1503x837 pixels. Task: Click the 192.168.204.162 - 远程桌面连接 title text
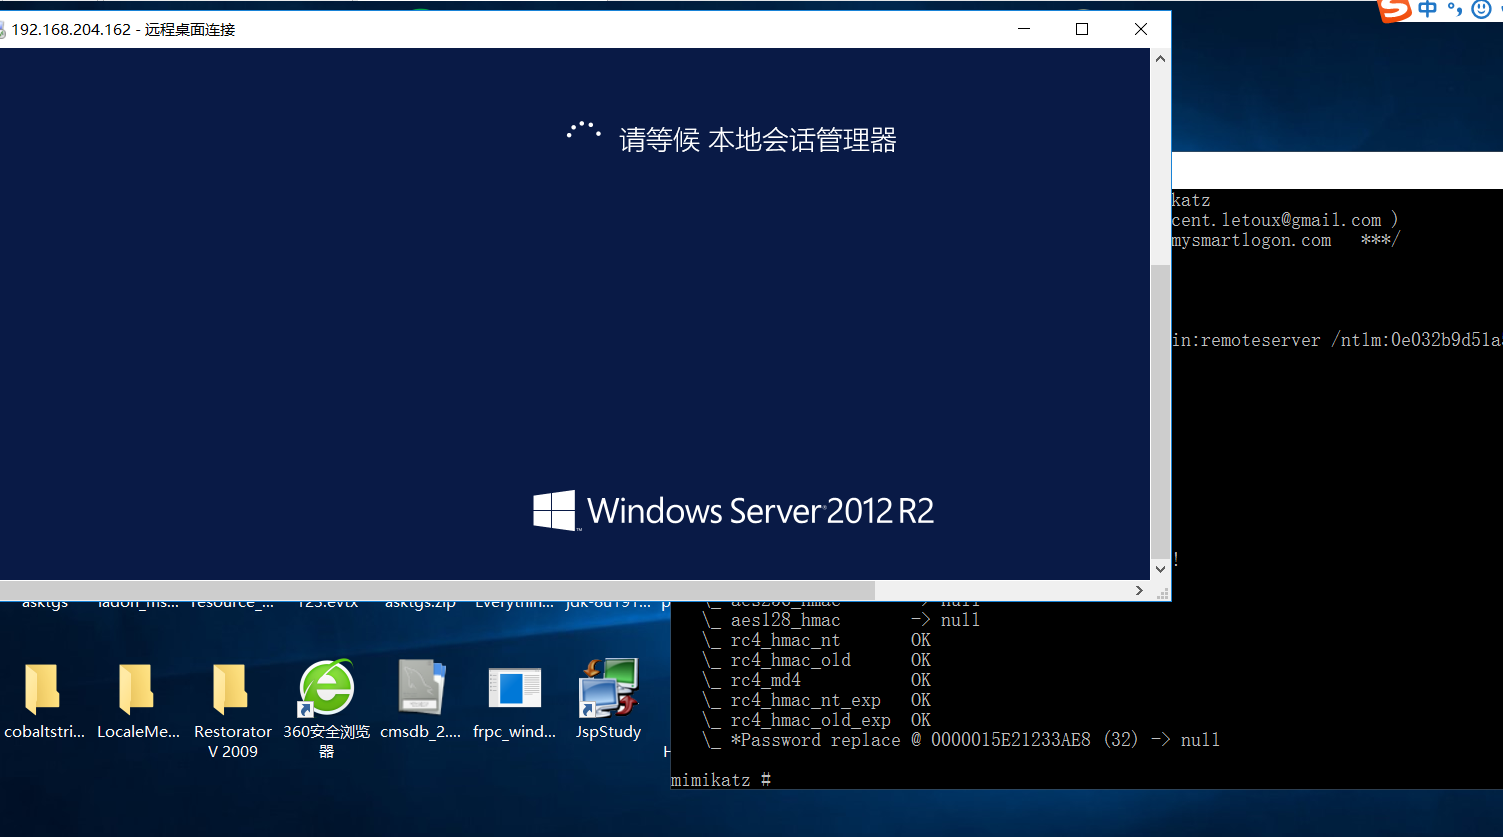pos(123,30)
